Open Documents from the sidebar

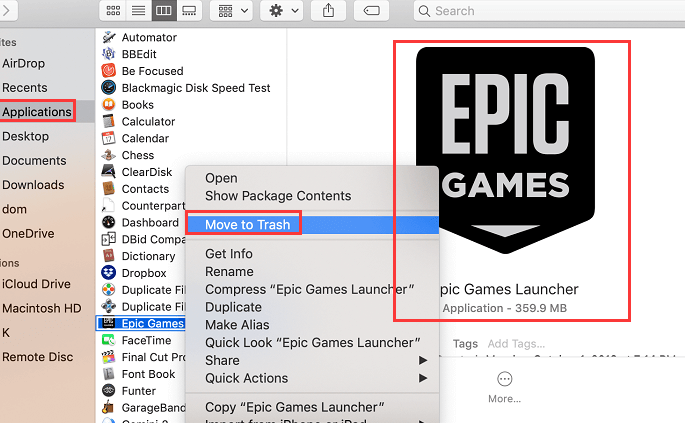pyautogui.click(x=34, y=161)
